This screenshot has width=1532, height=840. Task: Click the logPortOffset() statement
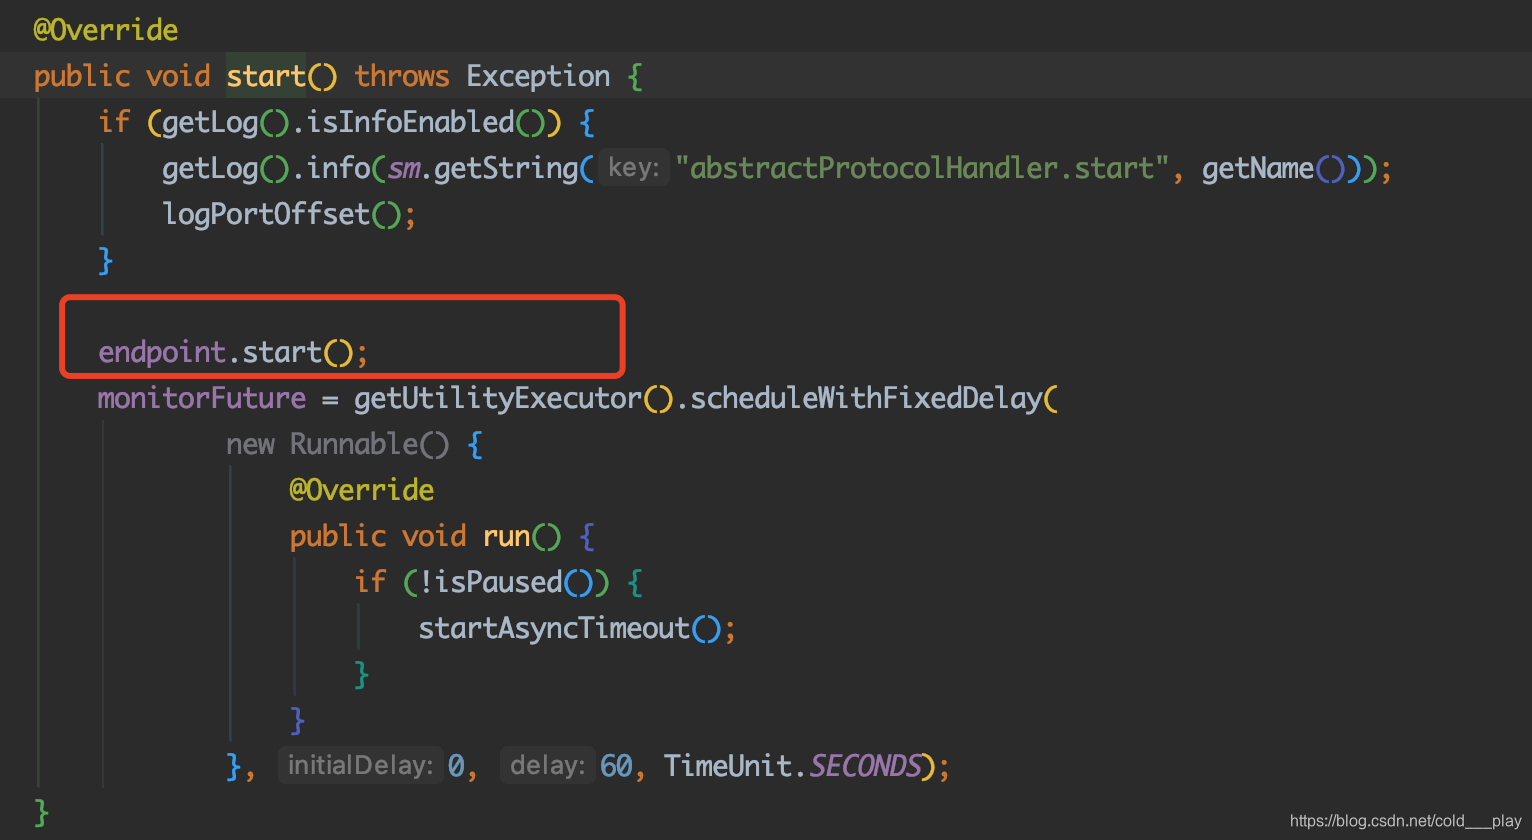pos(289,214)
